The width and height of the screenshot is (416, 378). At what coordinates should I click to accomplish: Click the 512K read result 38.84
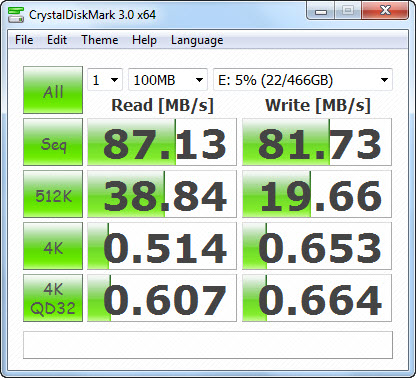pos(162,194)
